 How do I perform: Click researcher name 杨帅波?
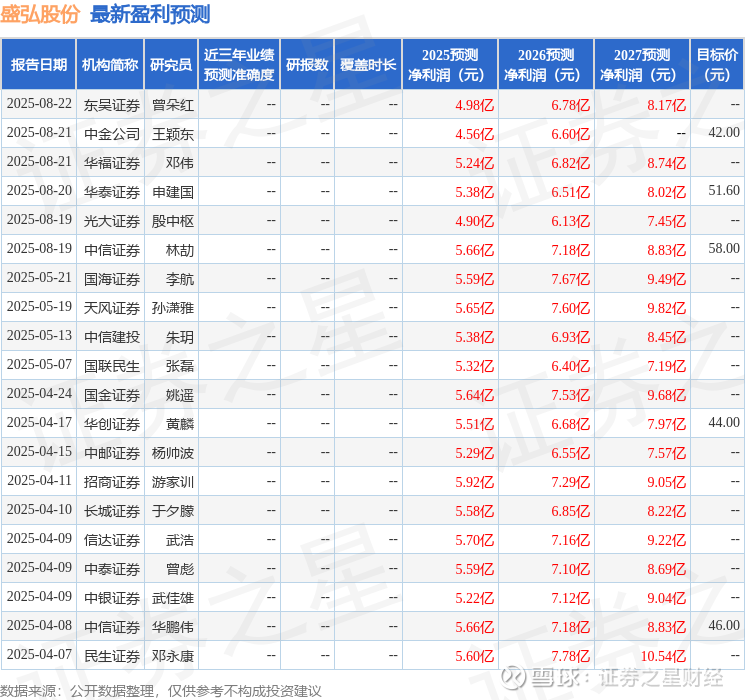172,453
